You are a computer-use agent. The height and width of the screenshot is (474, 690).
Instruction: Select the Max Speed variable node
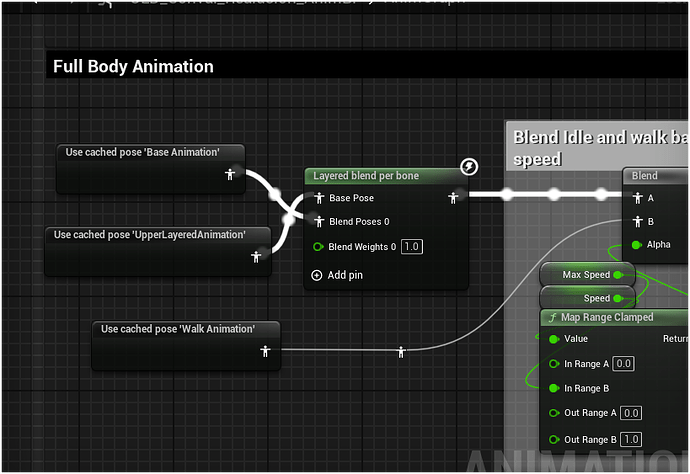pos(587,275)
